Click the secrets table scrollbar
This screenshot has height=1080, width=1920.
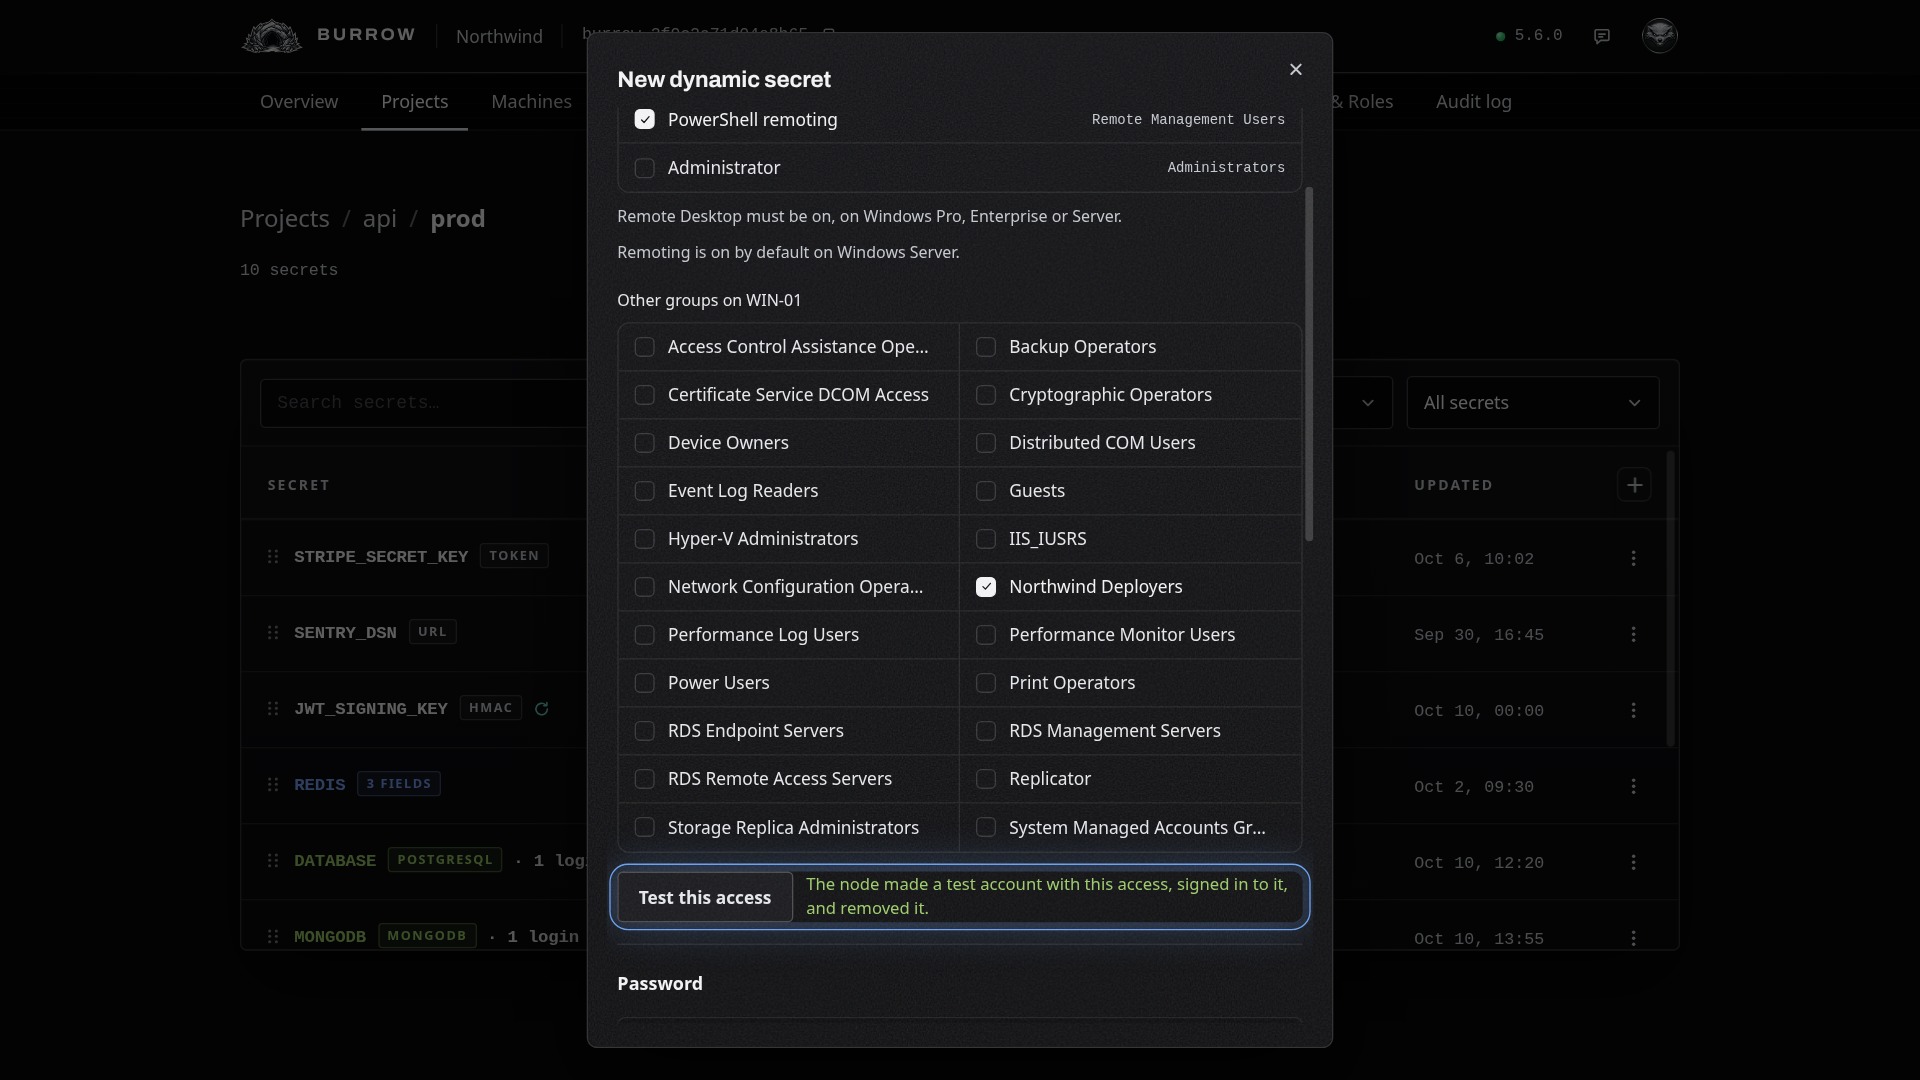pos(1669,598)
